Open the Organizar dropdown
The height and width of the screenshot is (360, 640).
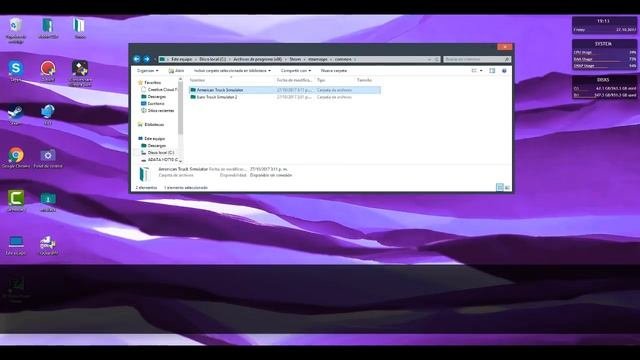tap(147, 71)
